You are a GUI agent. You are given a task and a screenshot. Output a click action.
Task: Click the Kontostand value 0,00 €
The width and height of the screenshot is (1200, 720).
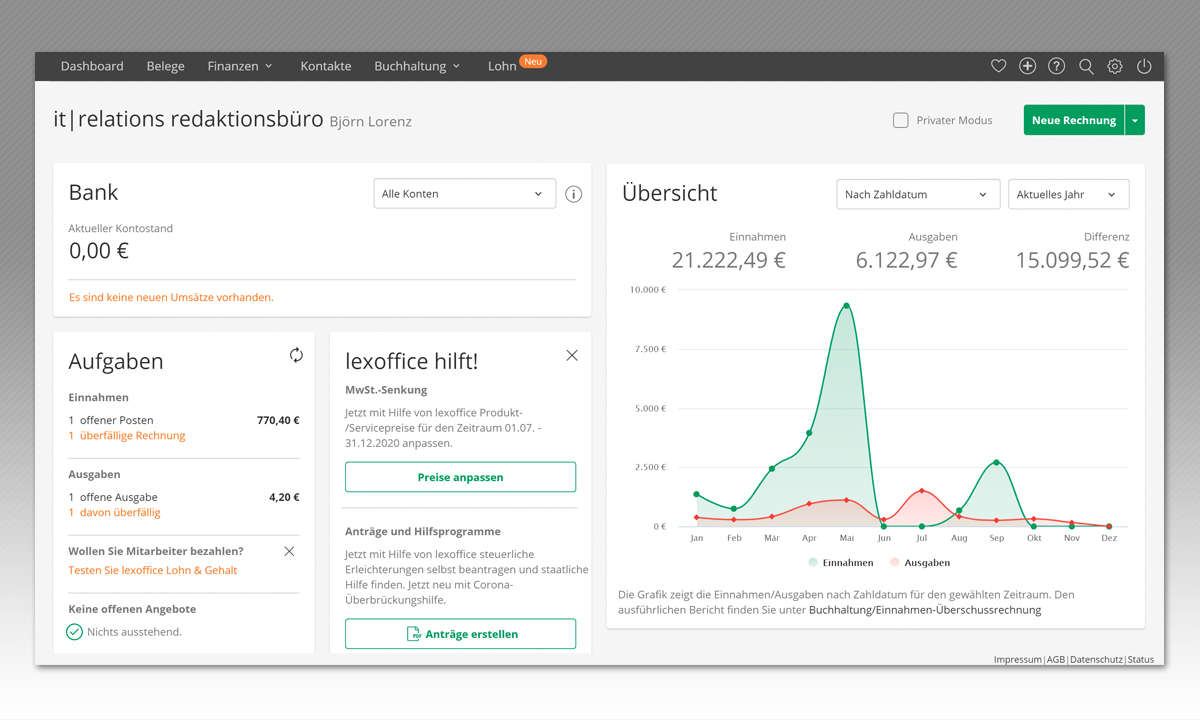[99, 251]
